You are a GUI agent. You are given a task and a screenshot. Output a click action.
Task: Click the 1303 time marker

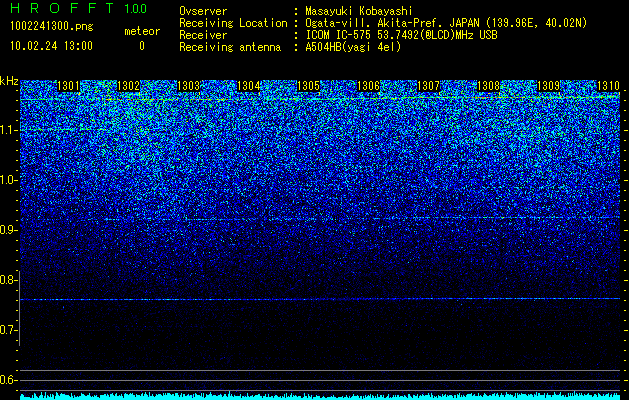[x=189, y=86]
